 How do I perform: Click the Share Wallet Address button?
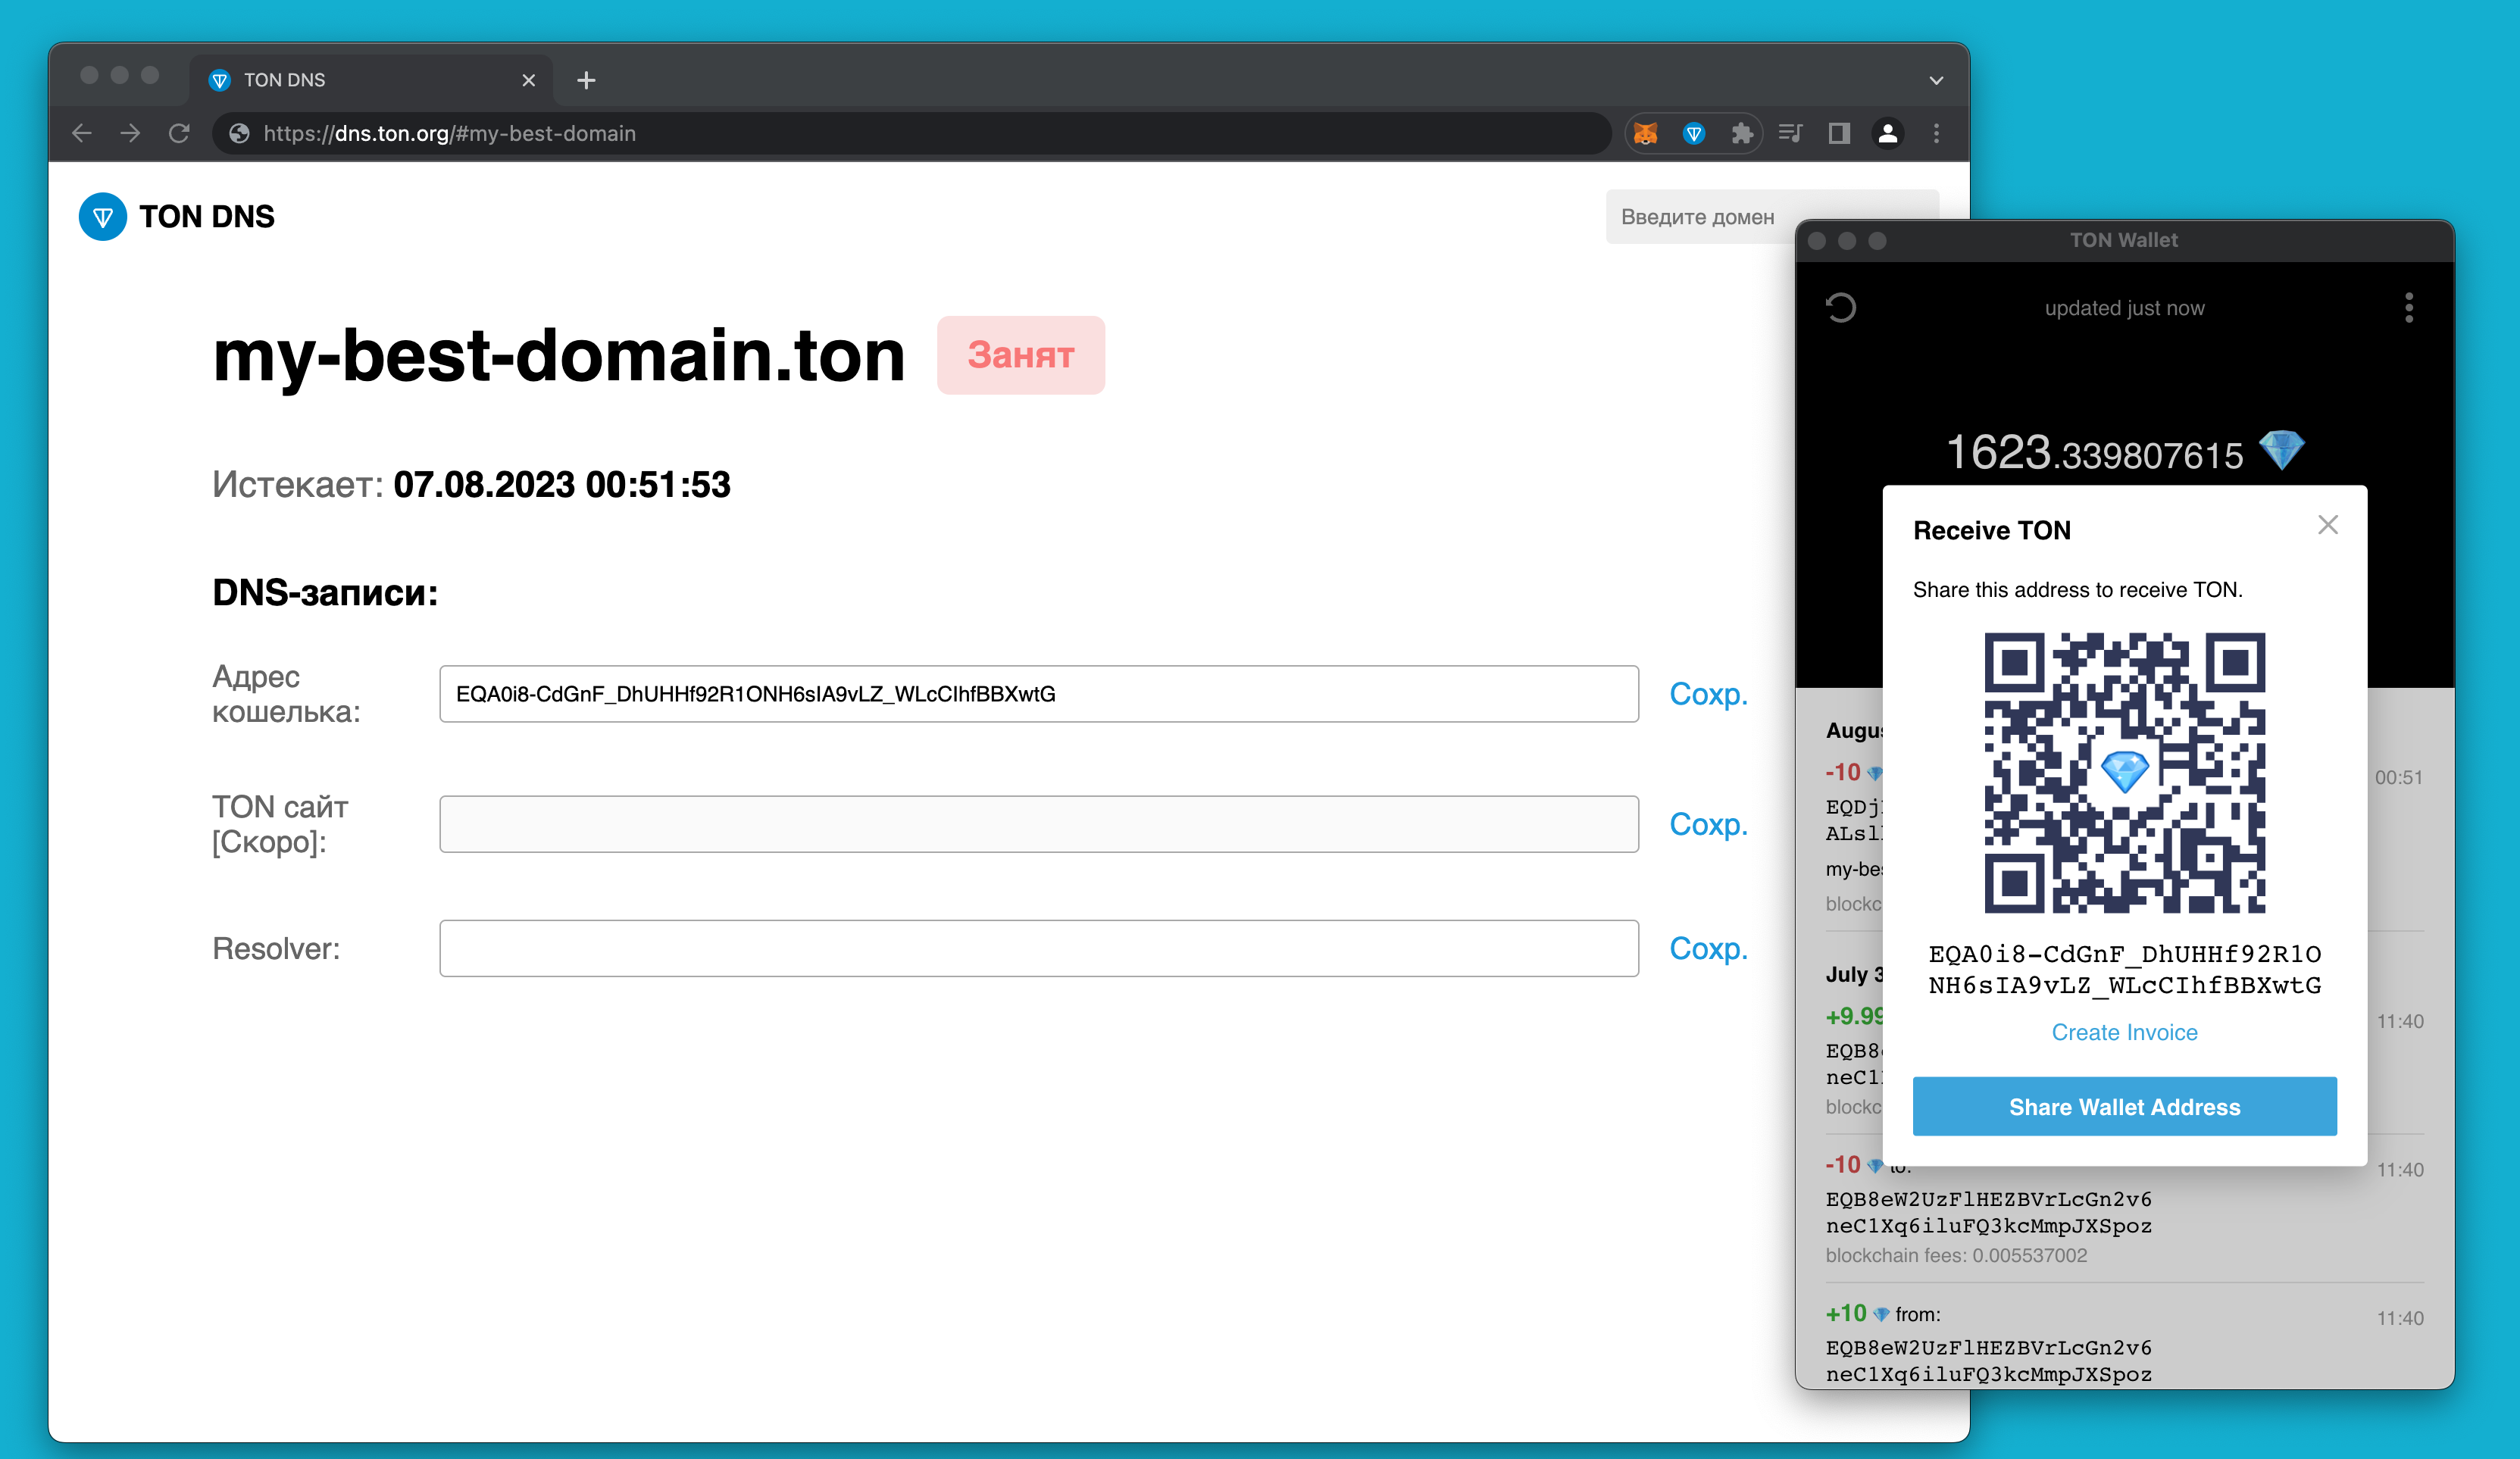pos(2124,1106)
